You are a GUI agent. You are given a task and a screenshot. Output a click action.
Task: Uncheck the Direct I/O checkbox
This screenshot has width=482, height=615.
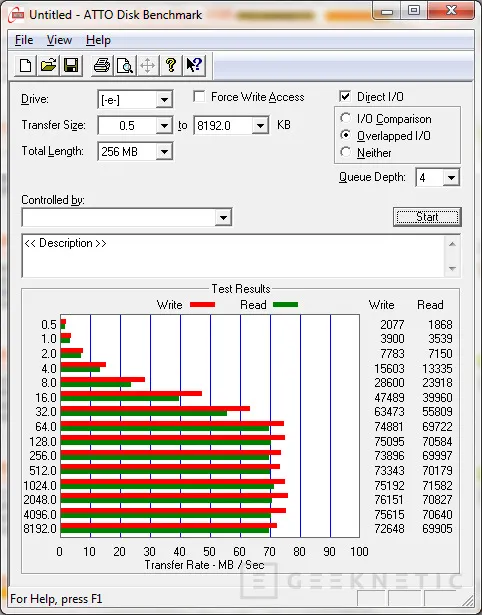pyautogui.click(x=345, y=96)
